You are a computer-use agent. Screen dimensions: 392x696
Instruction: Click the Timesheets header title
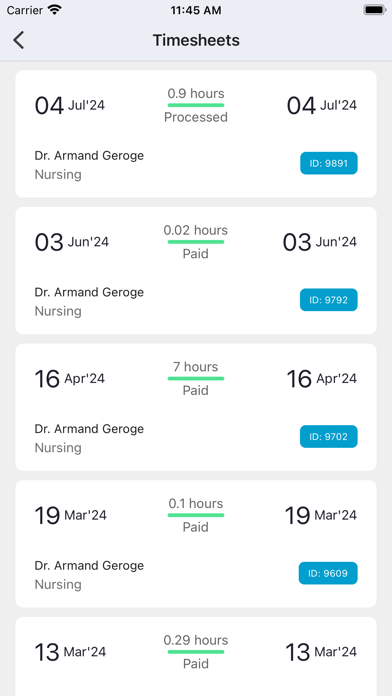pyautogui.click(x=196, y=40)
